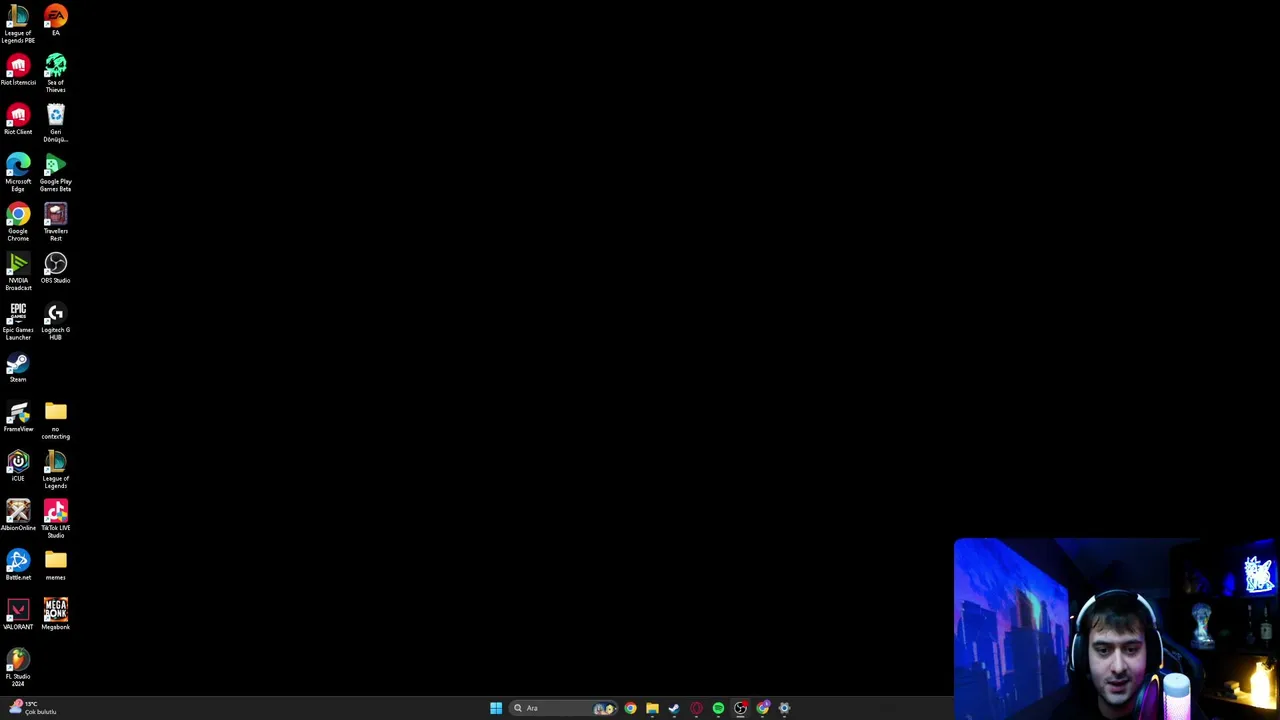
Task: Open the FrameView desktop icon
Action: (18, 417)
